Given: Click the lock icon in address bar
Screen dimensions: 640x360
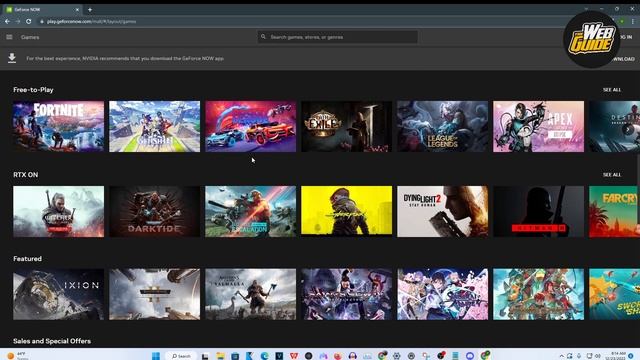Looking at the screenshot, I should (x=42, y=21).
